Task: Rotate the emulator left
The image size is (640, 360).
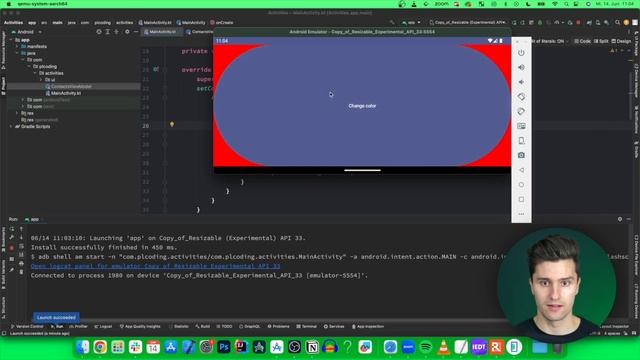Action: pyautogui.click(x=521, y=97)
